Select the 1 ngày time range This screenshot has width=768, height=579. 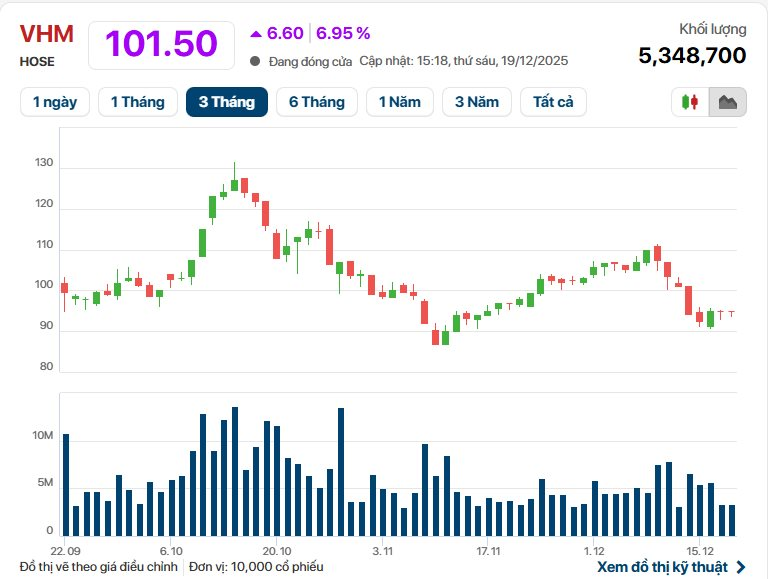point(55,102)
